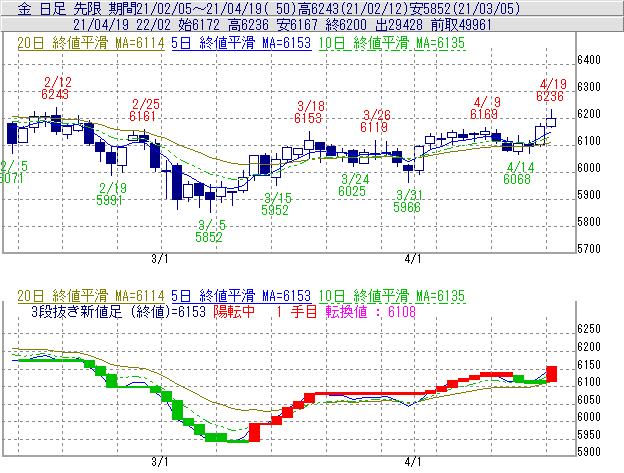624x473 pixels.
Task: Click the 5700 axis label on top chart
Action: click(589, 249)
